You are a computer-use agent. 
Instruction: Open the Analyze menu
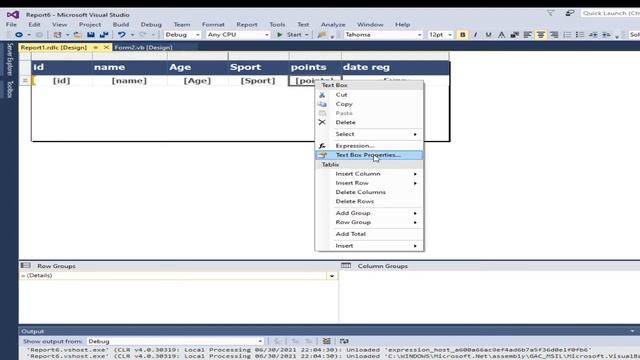(333, 24)
